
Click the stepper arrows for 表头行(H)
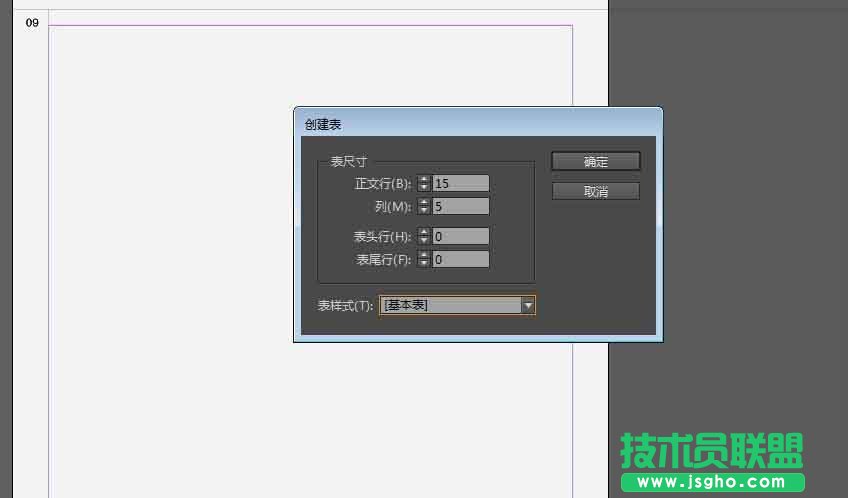424,236
